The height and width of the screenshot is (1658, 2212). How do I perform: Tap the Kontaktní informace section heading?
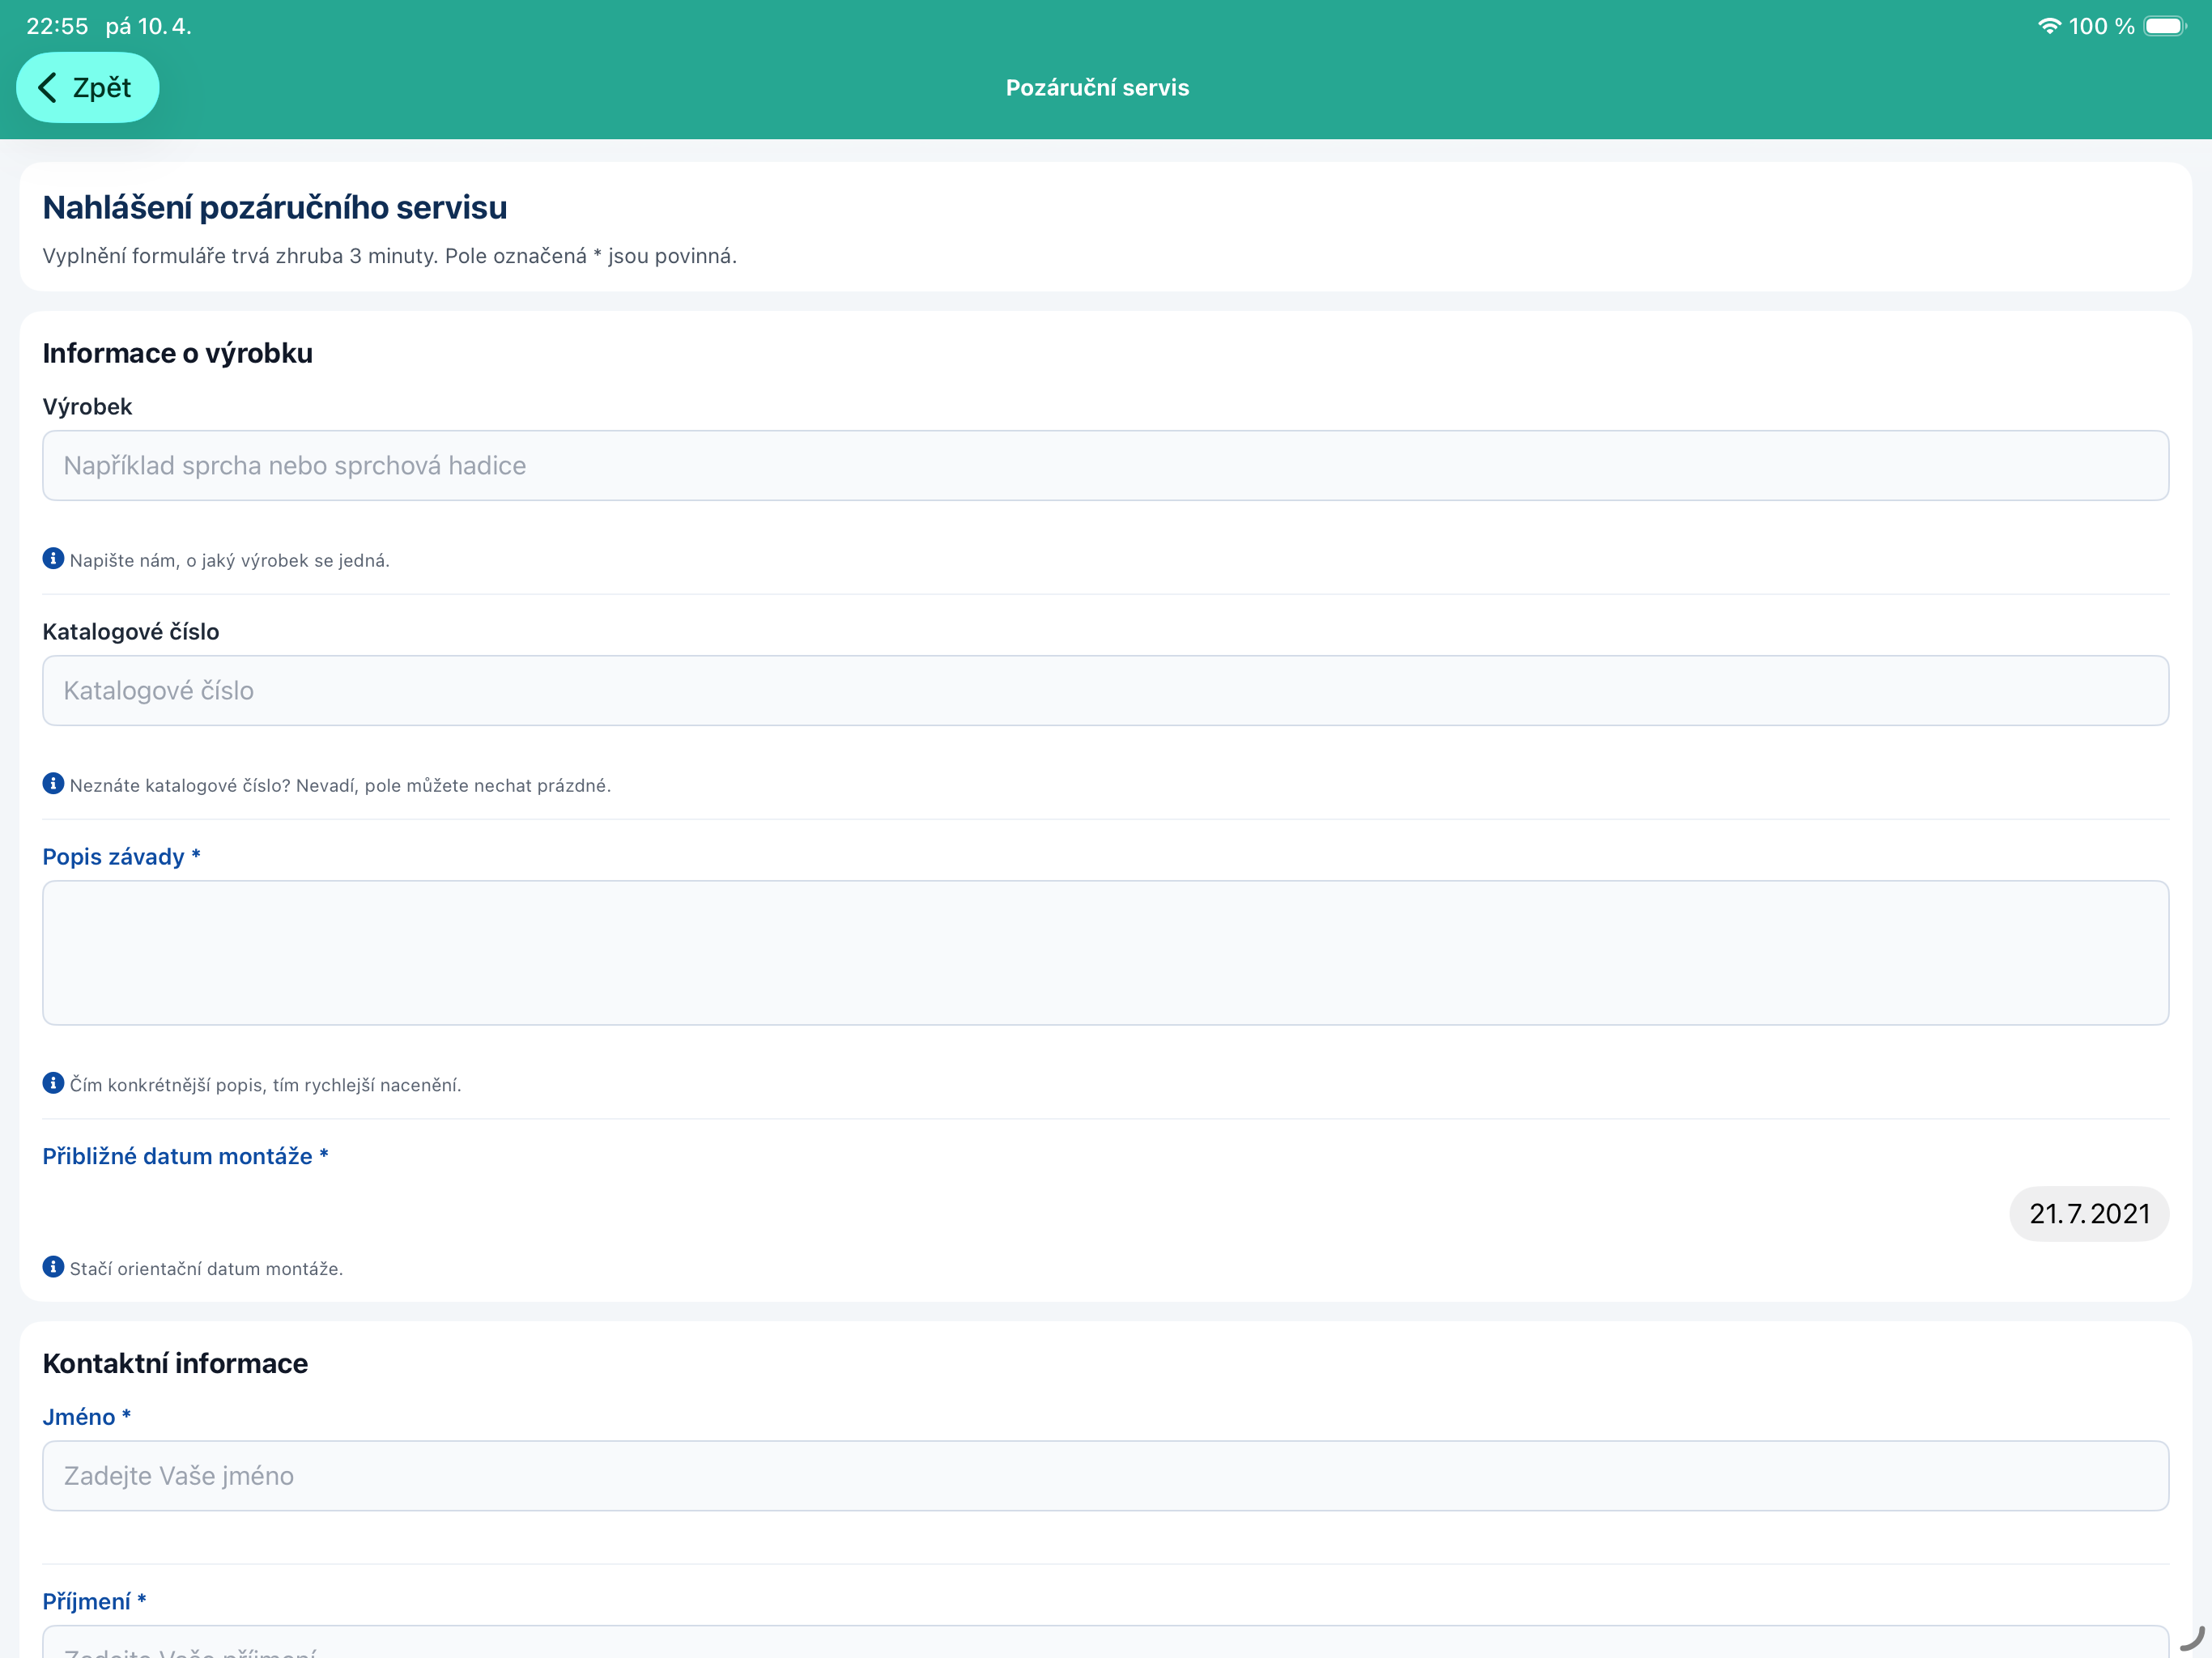[x=175, y=1364]
